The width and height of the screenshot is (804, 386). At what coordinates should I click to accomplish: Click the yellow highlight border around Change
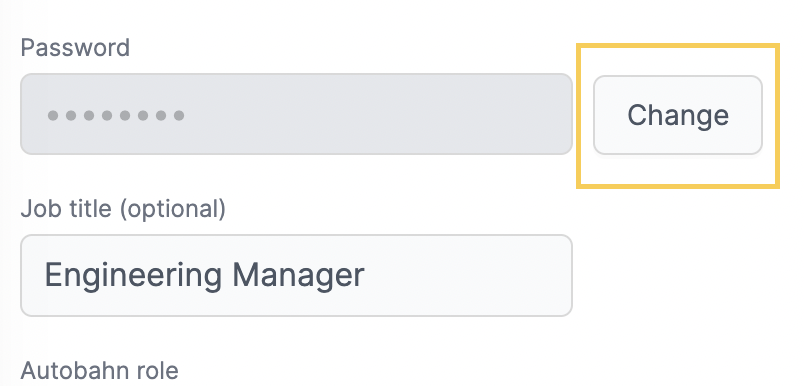click(x=678, y=46)
